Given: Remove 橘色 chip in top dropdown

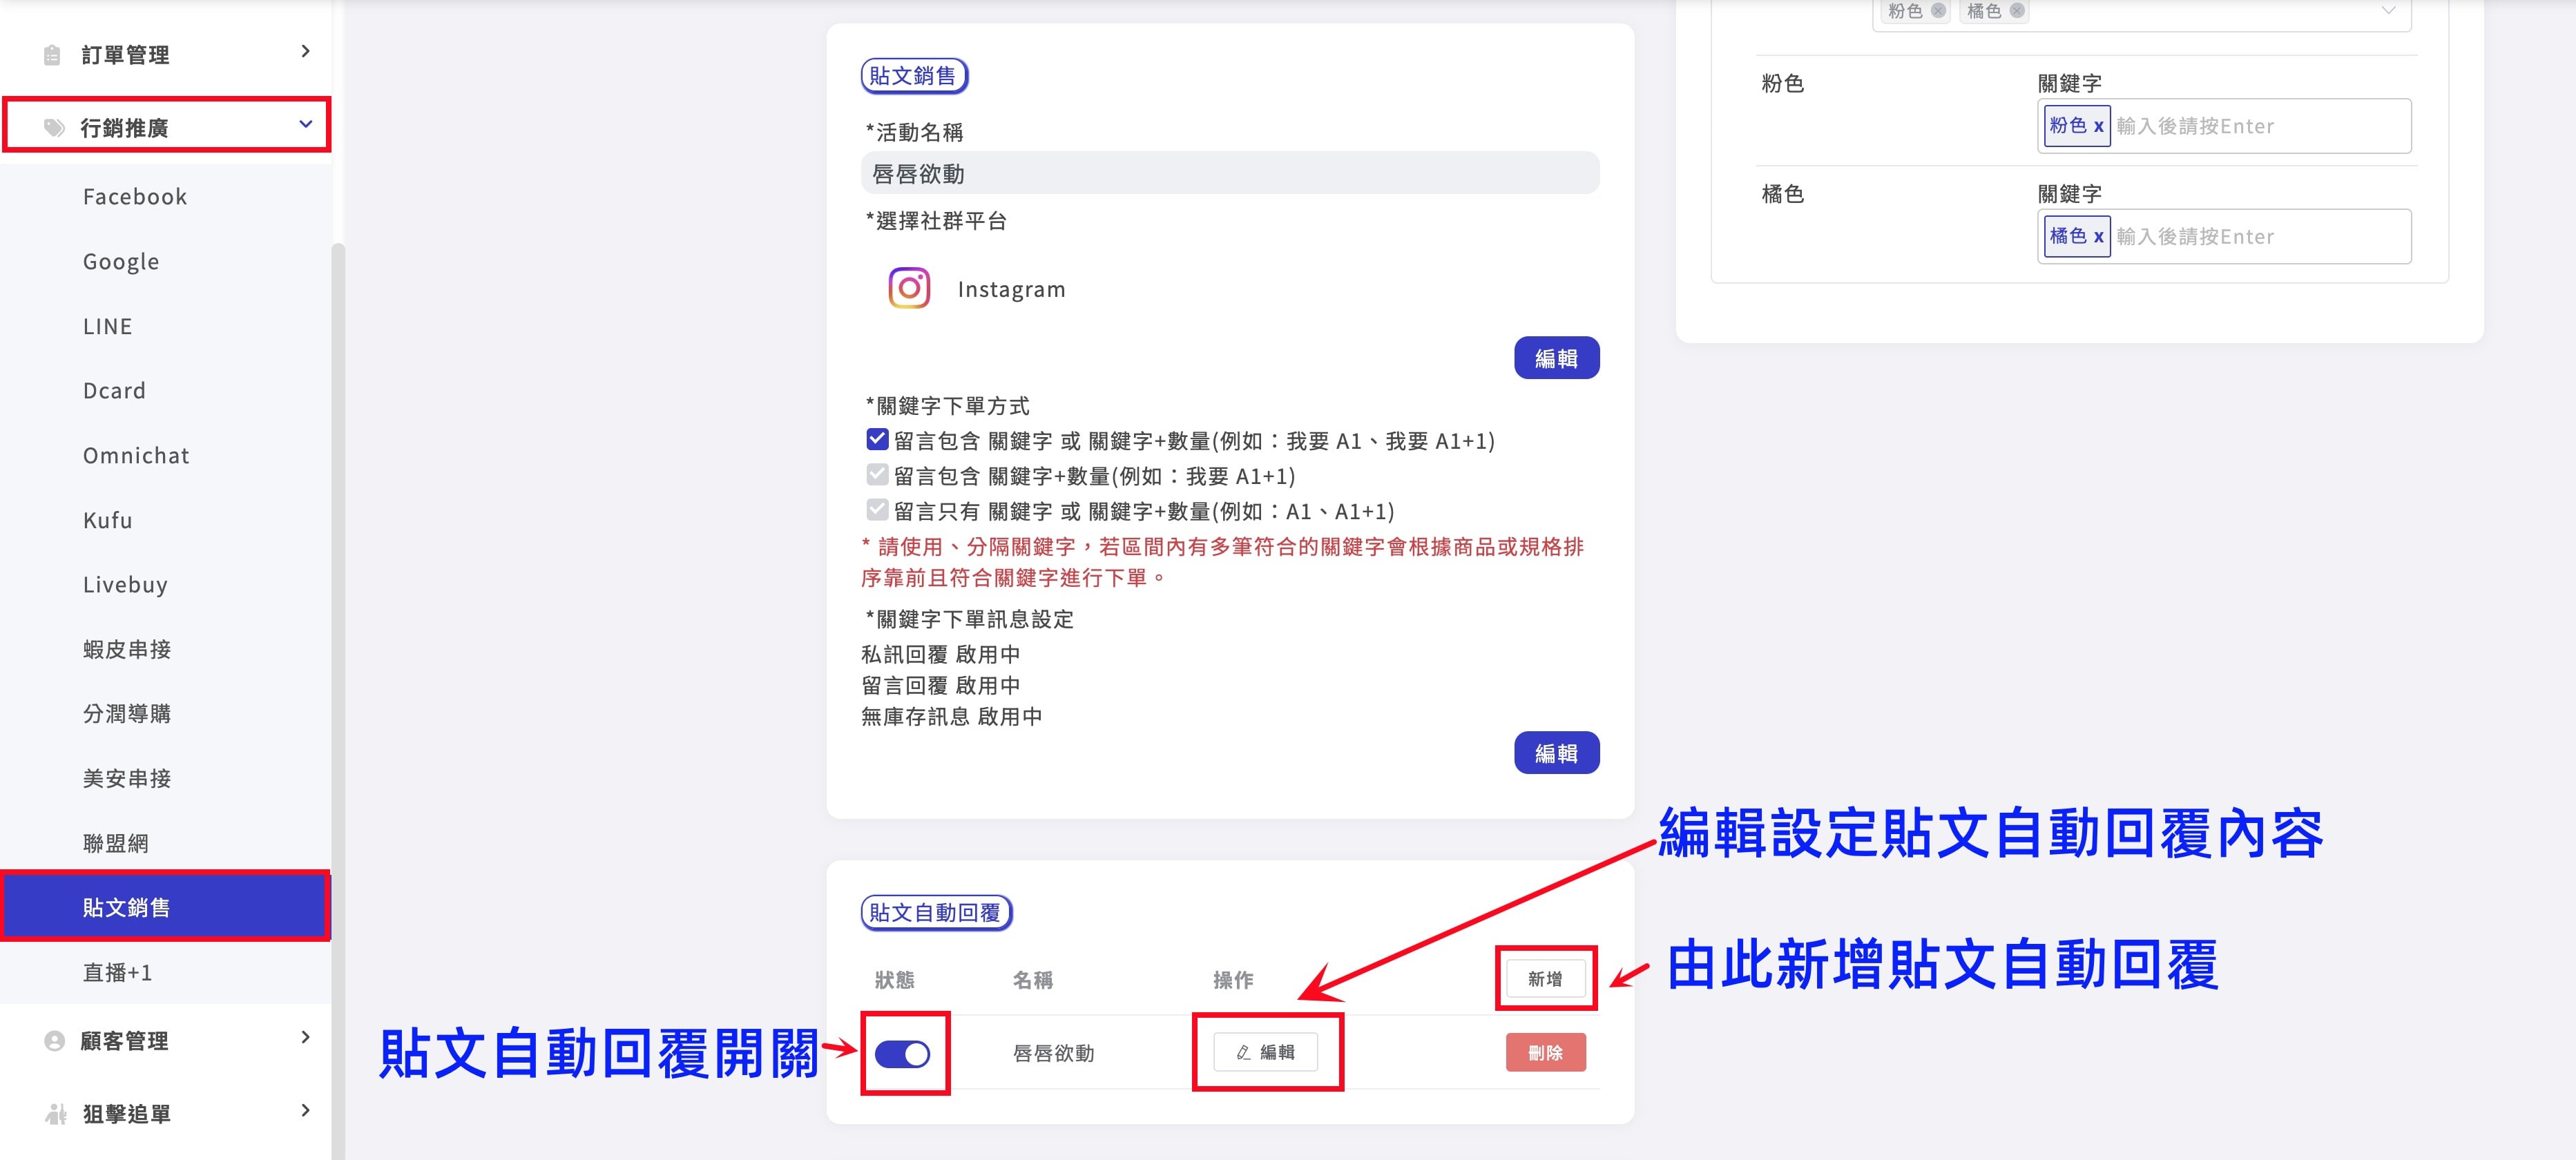Looking at the screenshot, I should 2017,11.
